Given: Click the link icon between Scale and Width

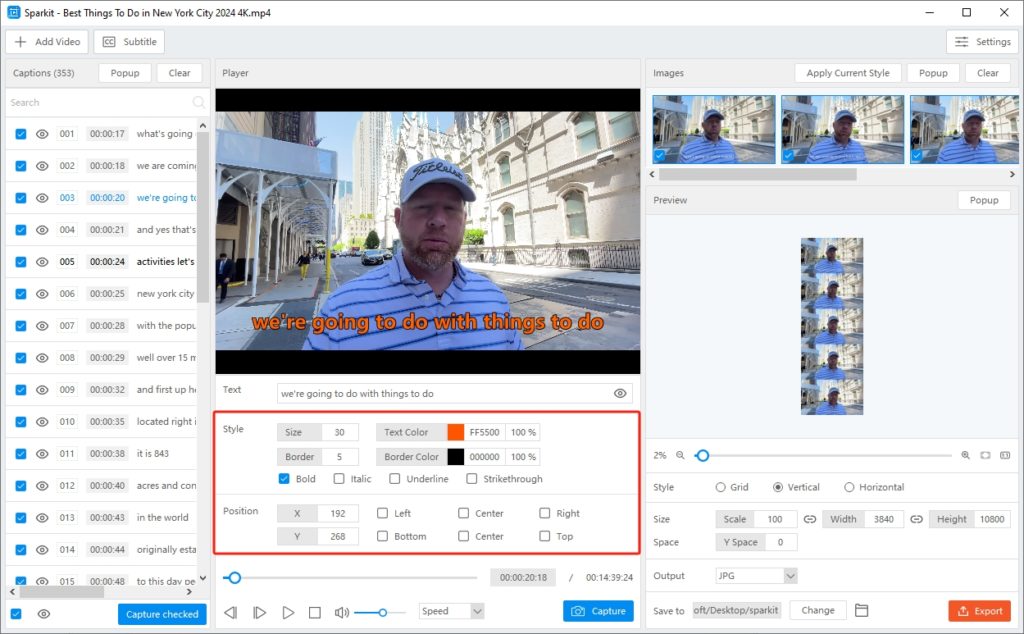Looking at the screenshot, I should pos(810,519).
